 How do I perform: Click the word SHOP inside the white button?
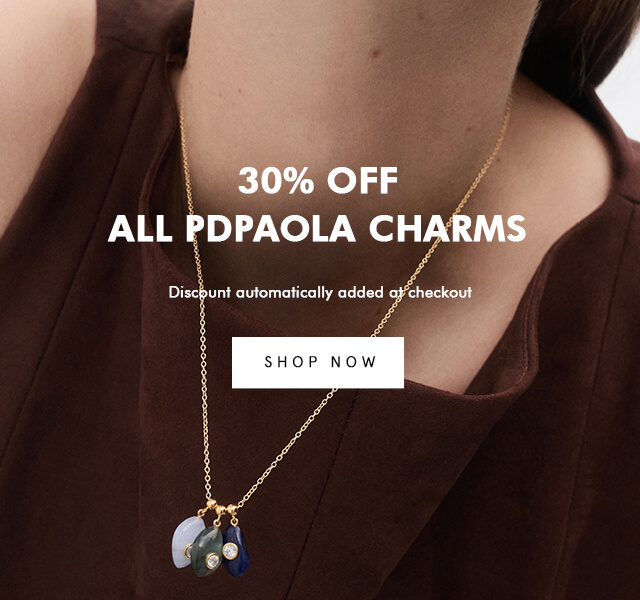(x=291, y=362)
